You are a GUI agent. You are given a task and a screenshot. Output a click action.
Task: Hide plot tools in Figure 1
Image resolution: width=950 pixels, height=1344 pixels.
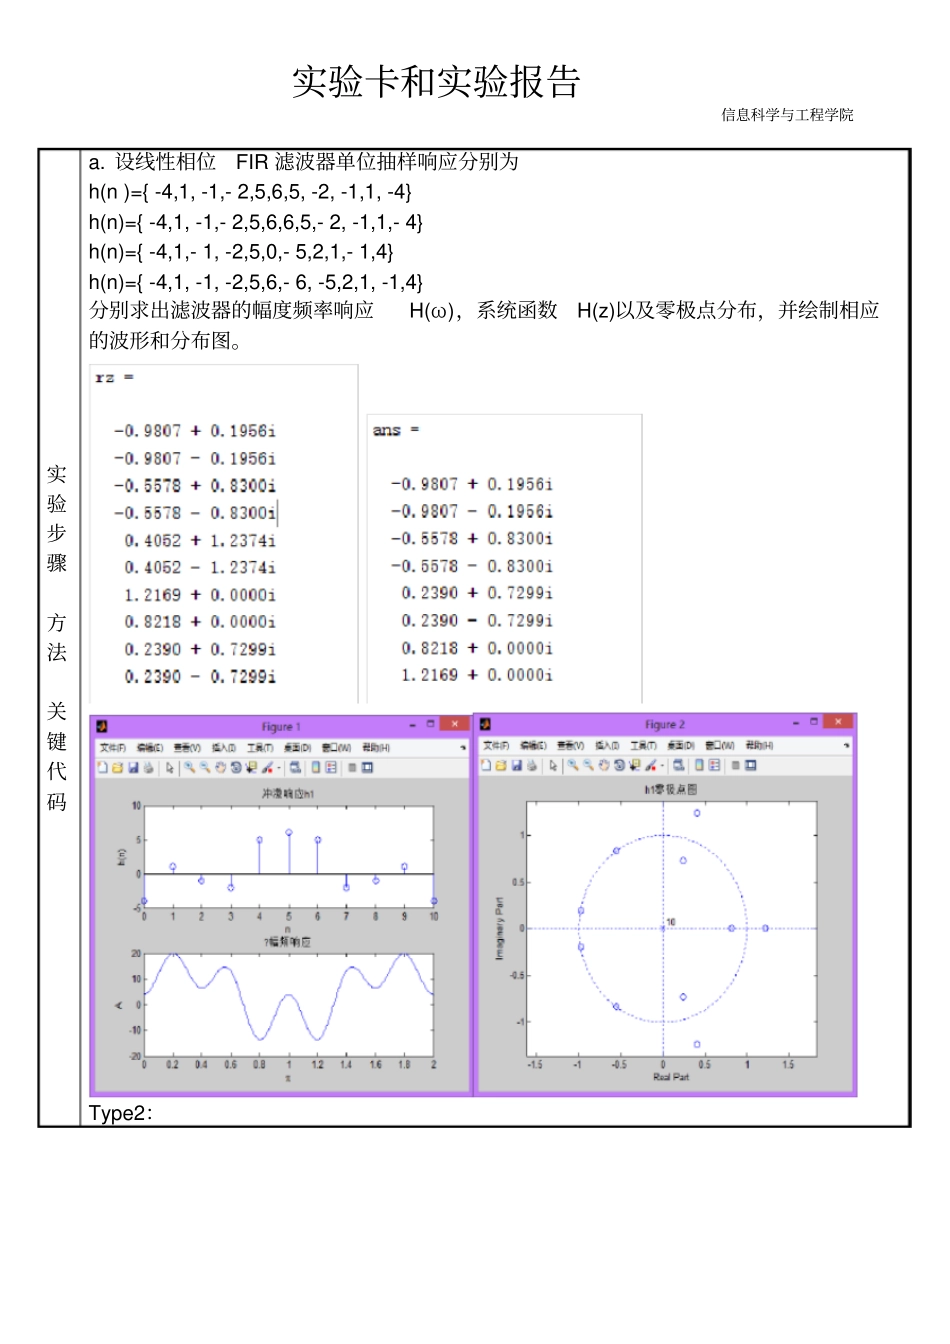point(352,768)
